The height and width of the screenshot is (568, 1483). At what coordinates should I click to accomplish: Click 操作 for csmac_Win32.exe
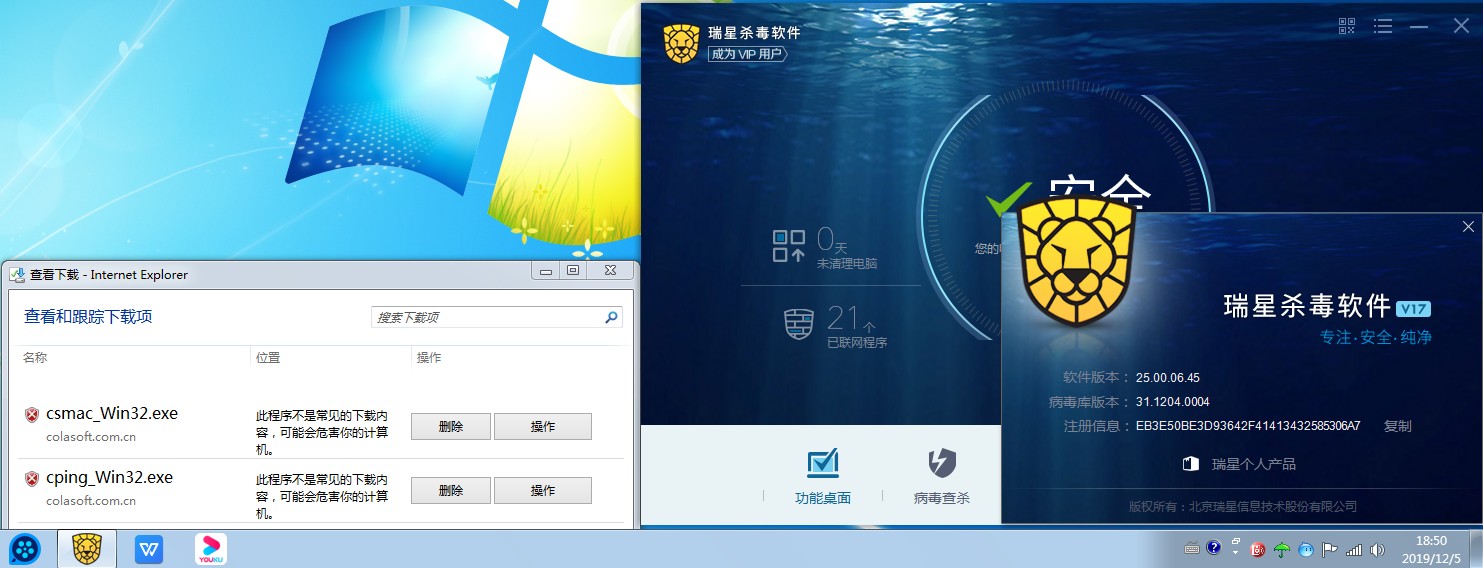tap(543, 426)
